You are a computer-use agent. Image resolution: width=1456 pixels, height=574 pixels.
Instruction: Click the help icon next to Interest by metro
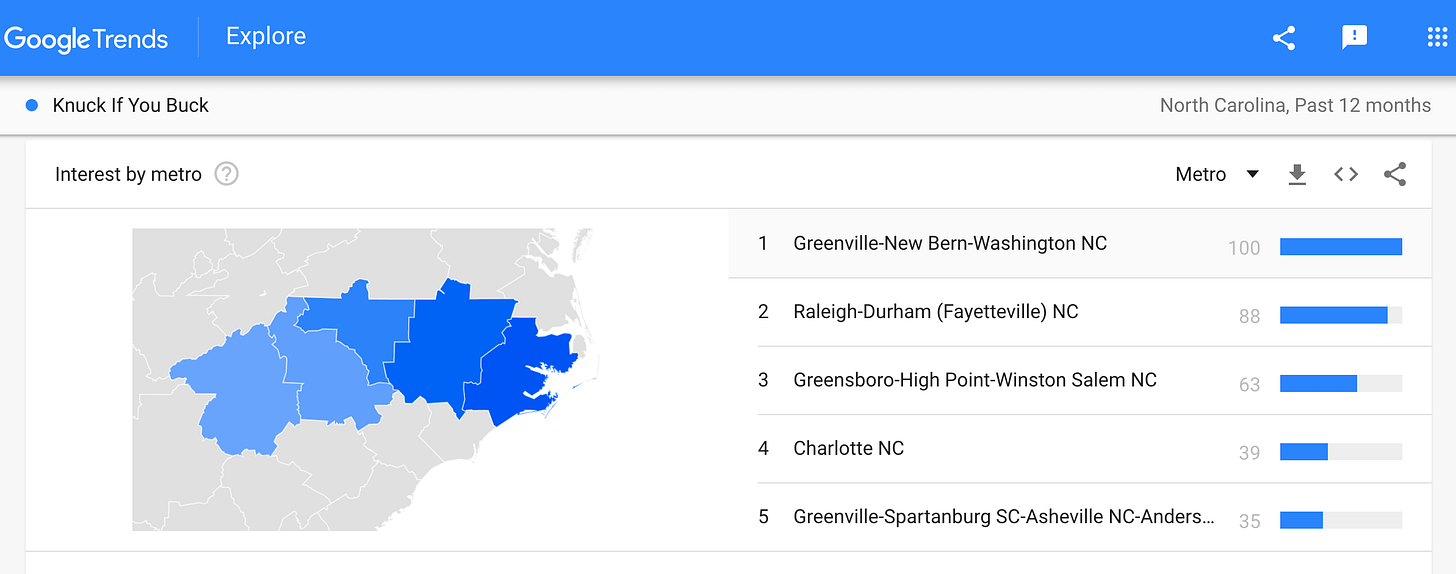click(x=227, y=174)
